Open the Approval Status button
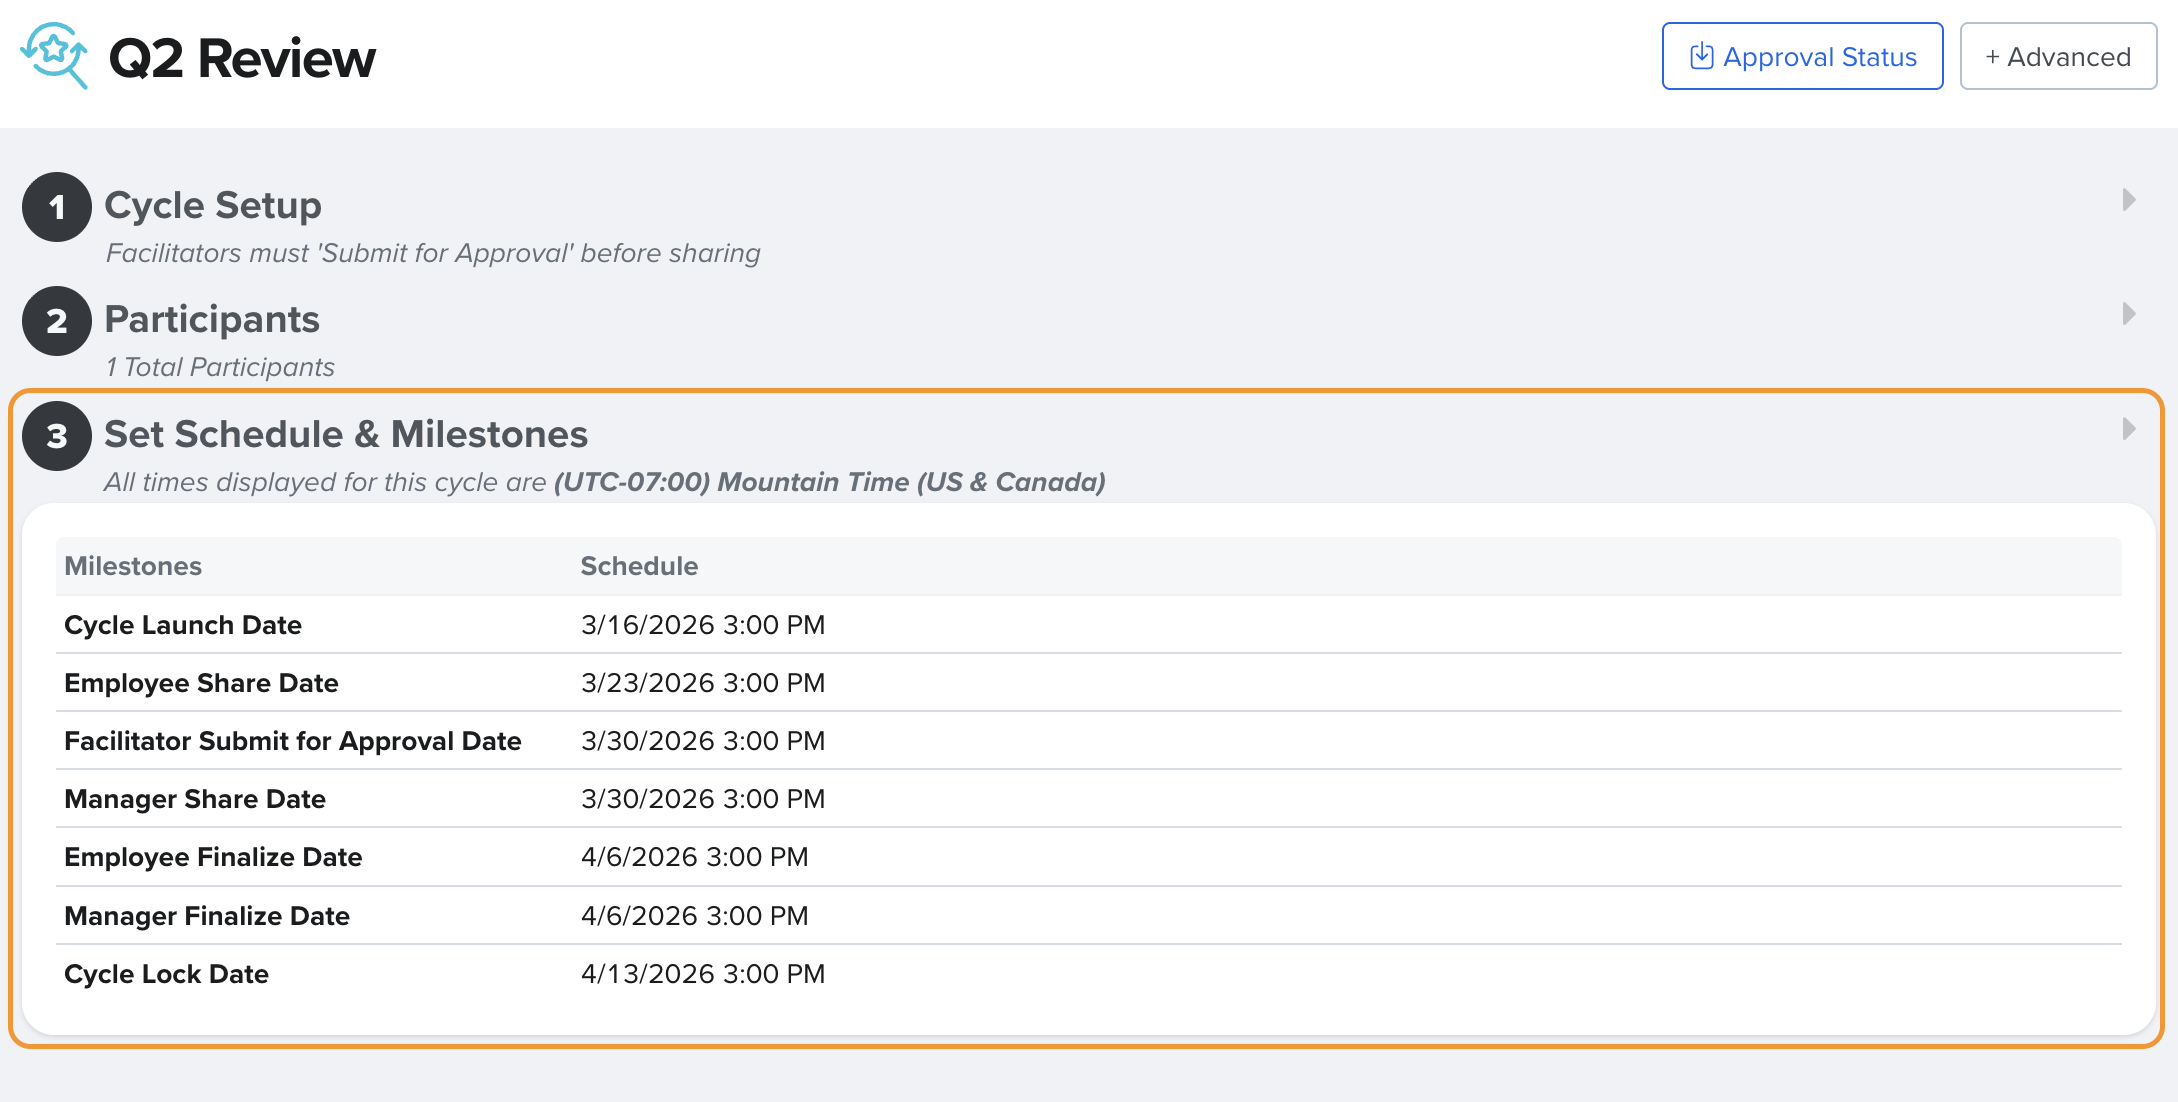The image size is (2178, 1102). tap(1802, 57)
